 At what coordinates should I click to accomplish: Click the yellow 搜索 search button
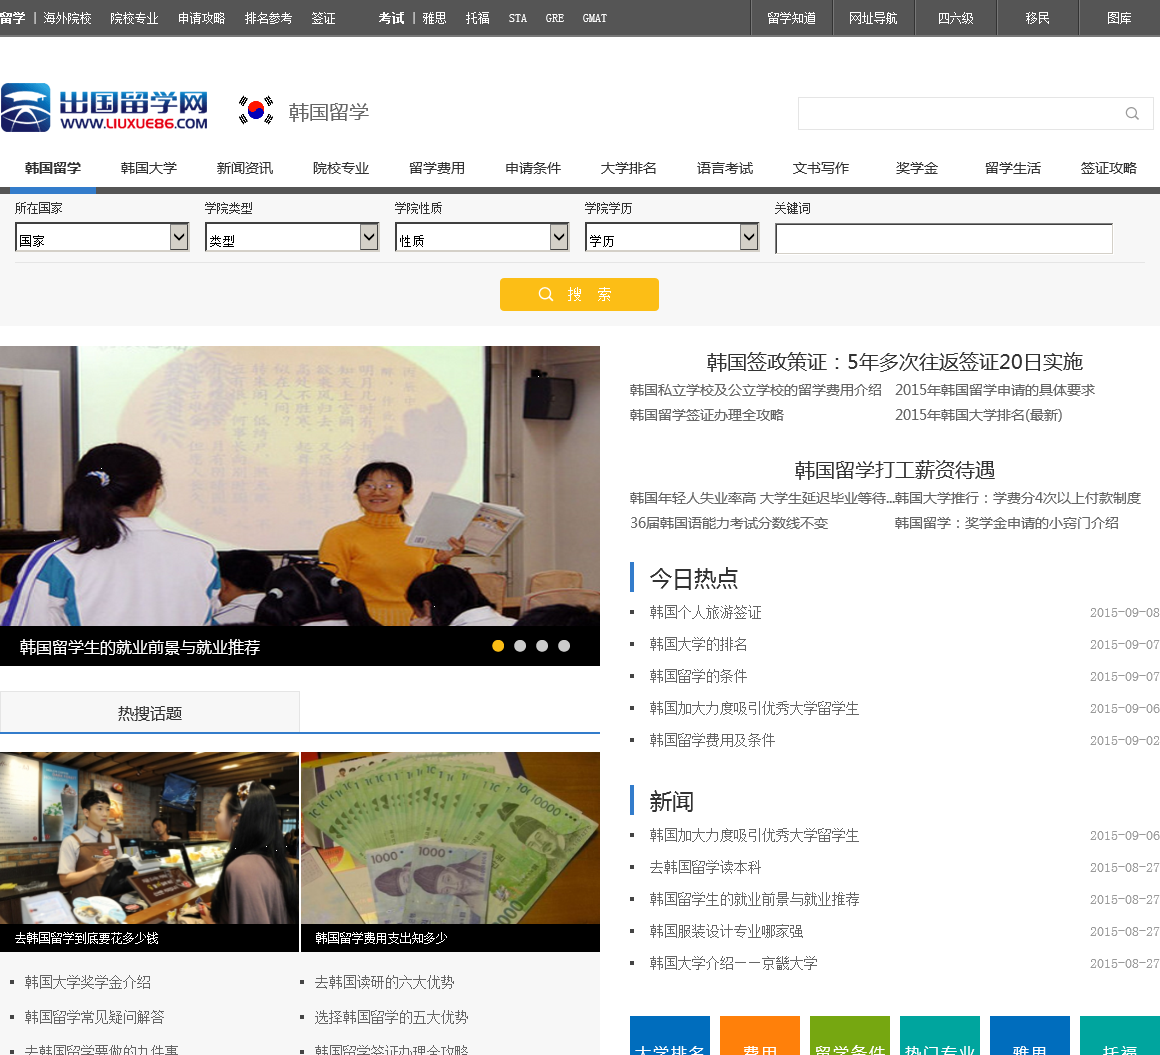579,294
